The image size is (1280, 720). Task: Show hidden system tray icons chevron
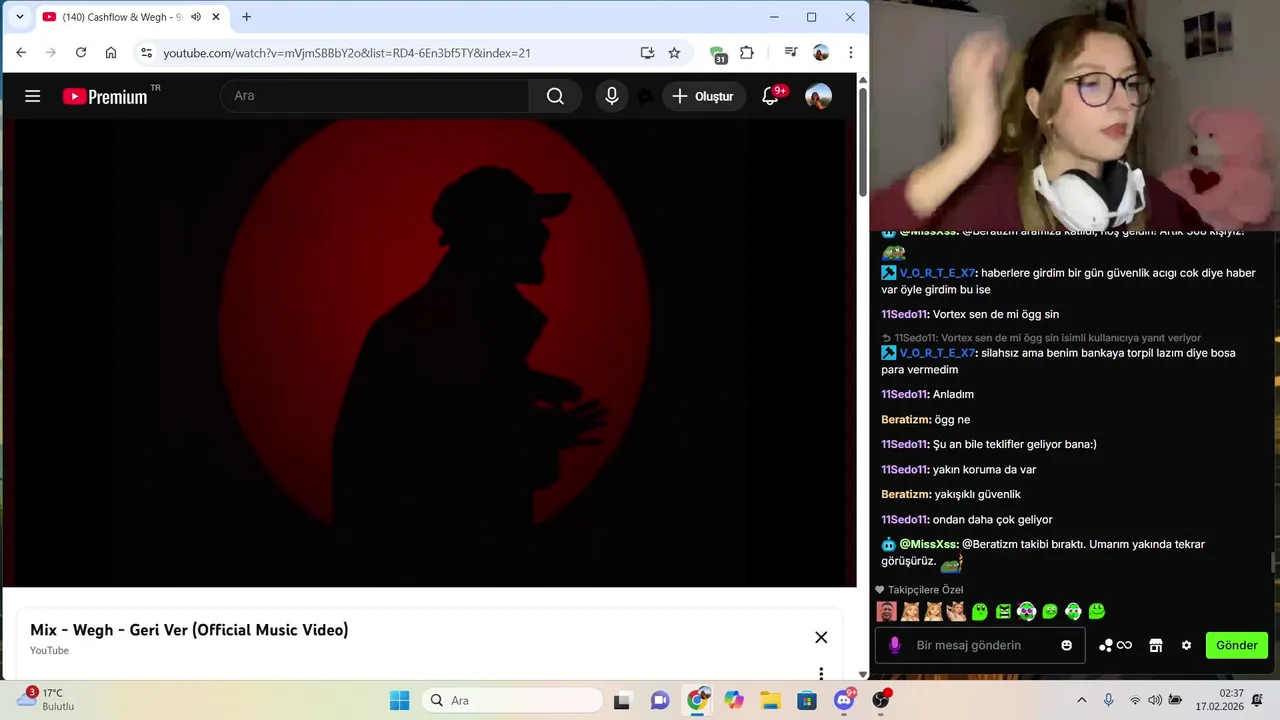pyautogui.click(x=1081, y=700)
